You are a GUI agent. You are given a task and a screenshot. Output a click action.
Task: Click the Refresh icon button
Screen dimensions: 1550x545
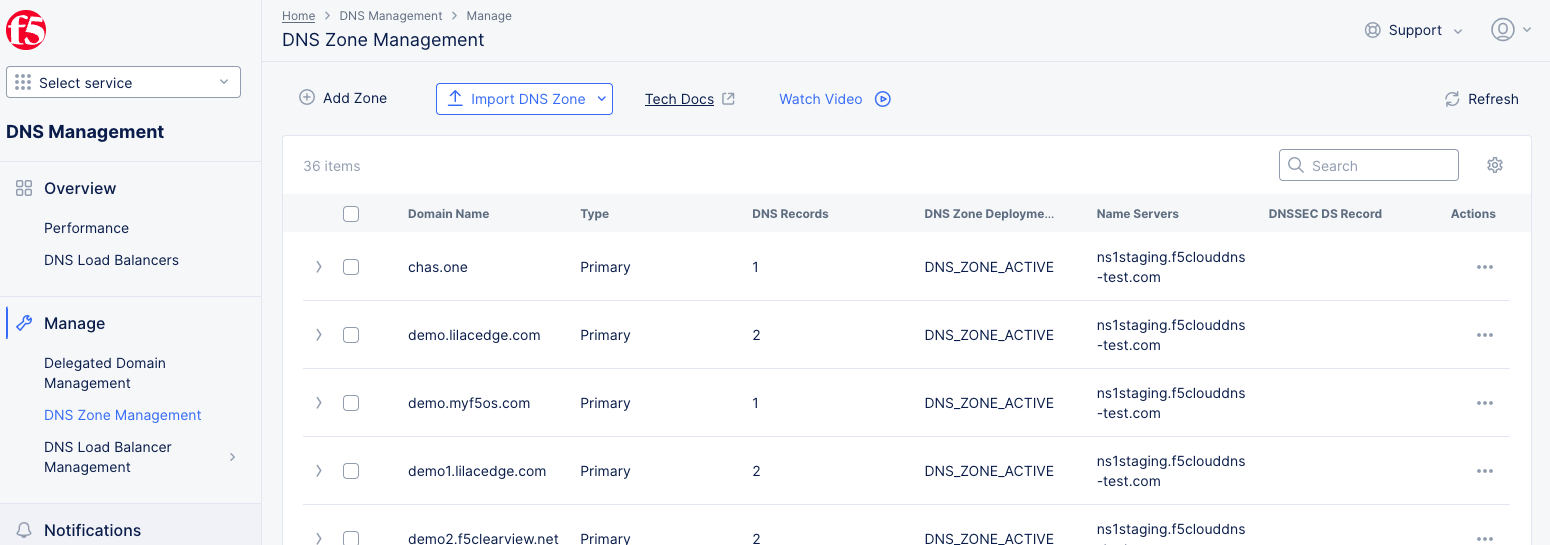tap(1452, 99)
